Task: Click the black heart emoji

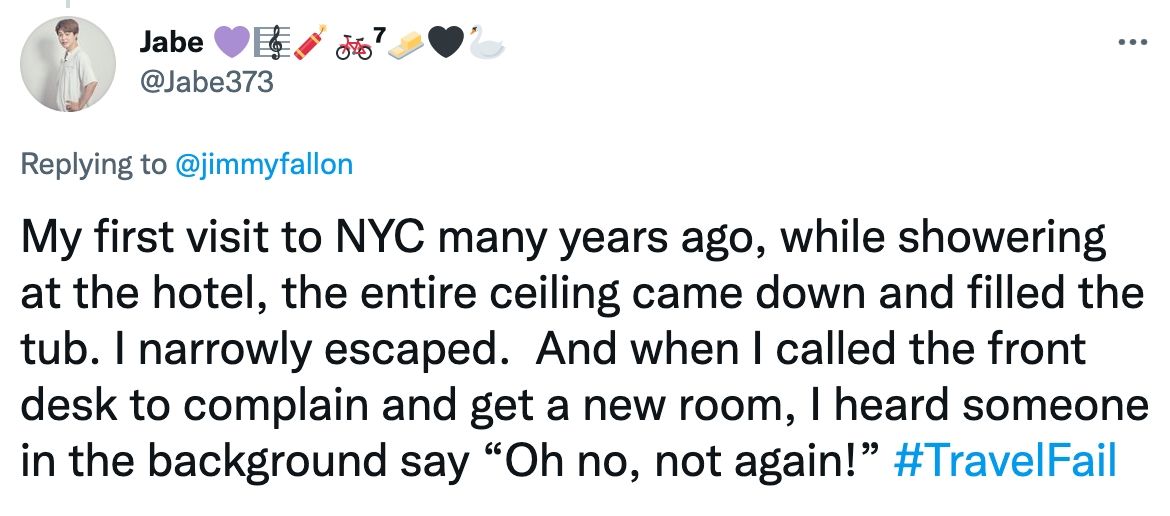Action: click(446, 43)
